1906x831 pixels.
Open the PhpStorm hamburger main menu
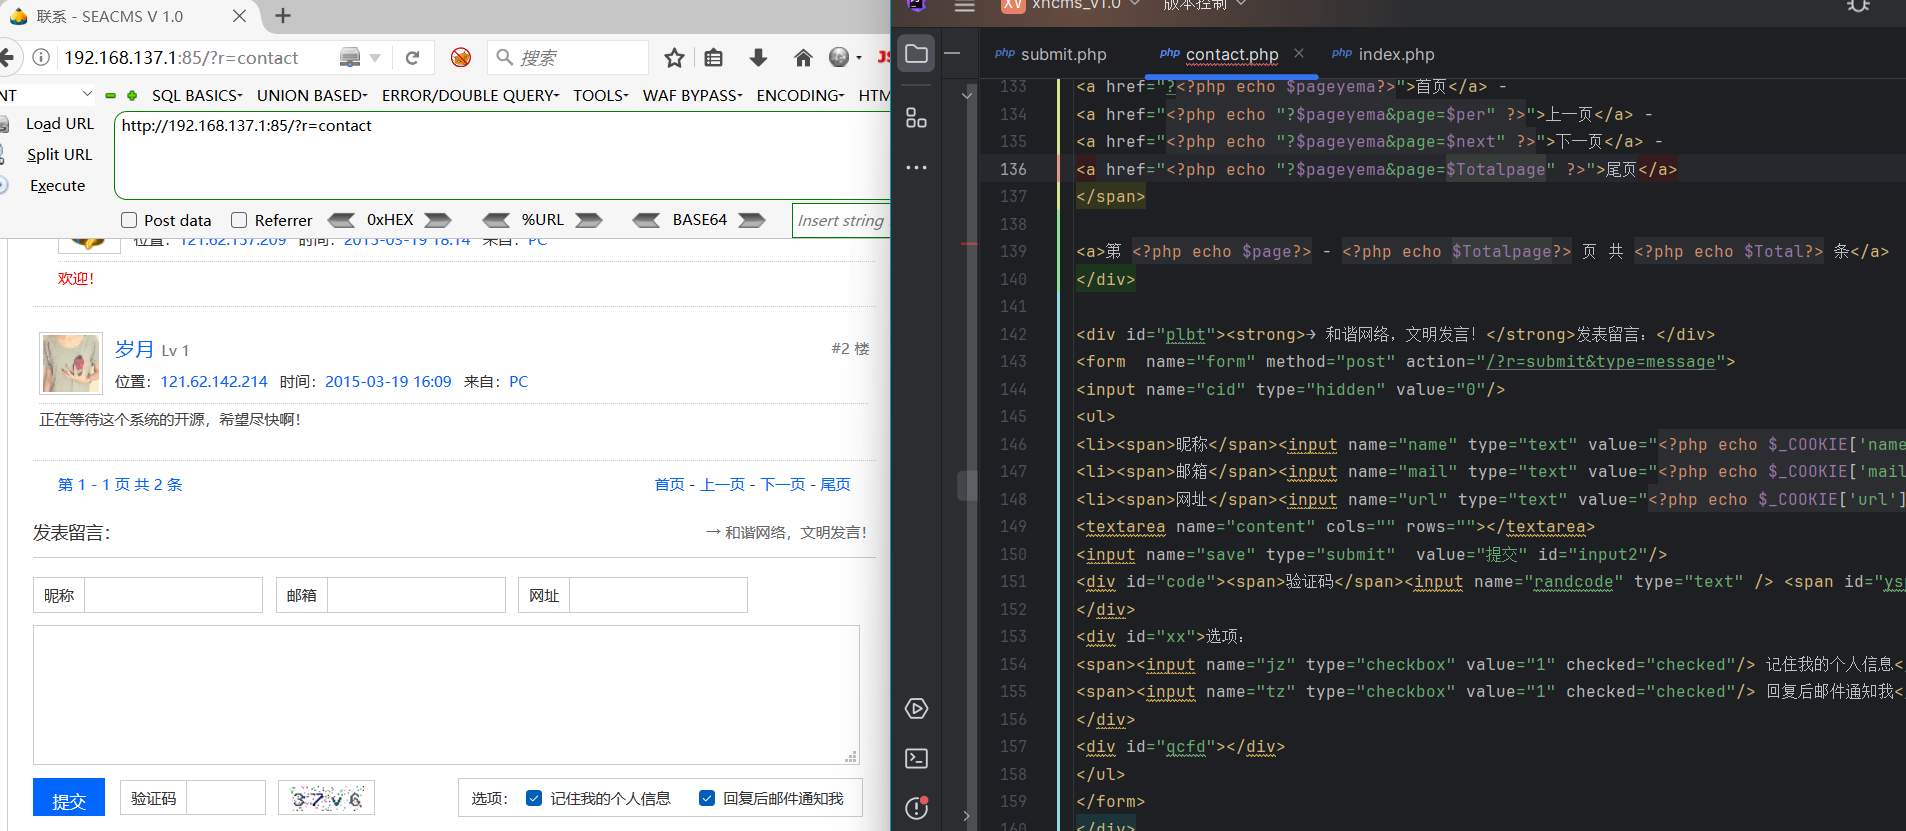point(964,6)
